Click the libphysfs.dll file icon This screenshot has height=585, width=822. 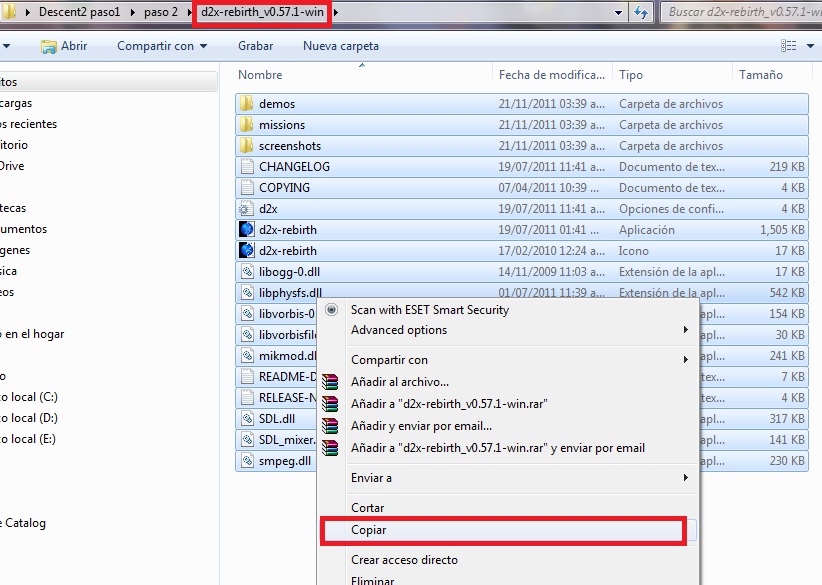click(247, 292)
